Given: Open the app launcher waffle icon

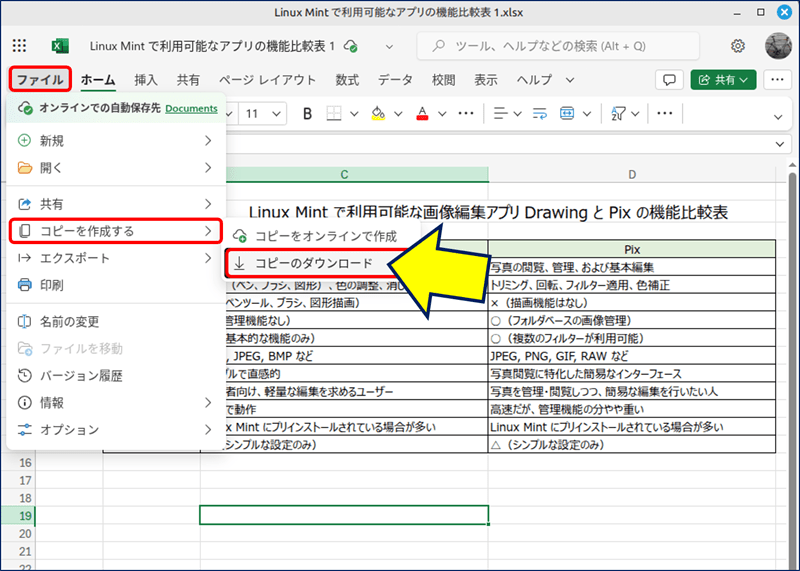Looking at the screenshot, I should pyautogui.click(x=19, y=46).
